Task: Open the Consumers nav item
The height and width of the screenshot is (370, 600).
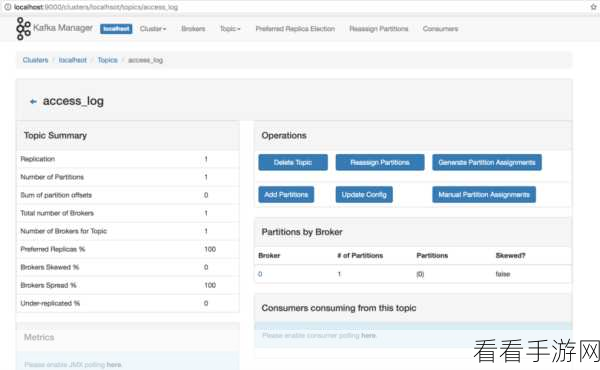Action: pyautogui.click(x=440, y=29)
